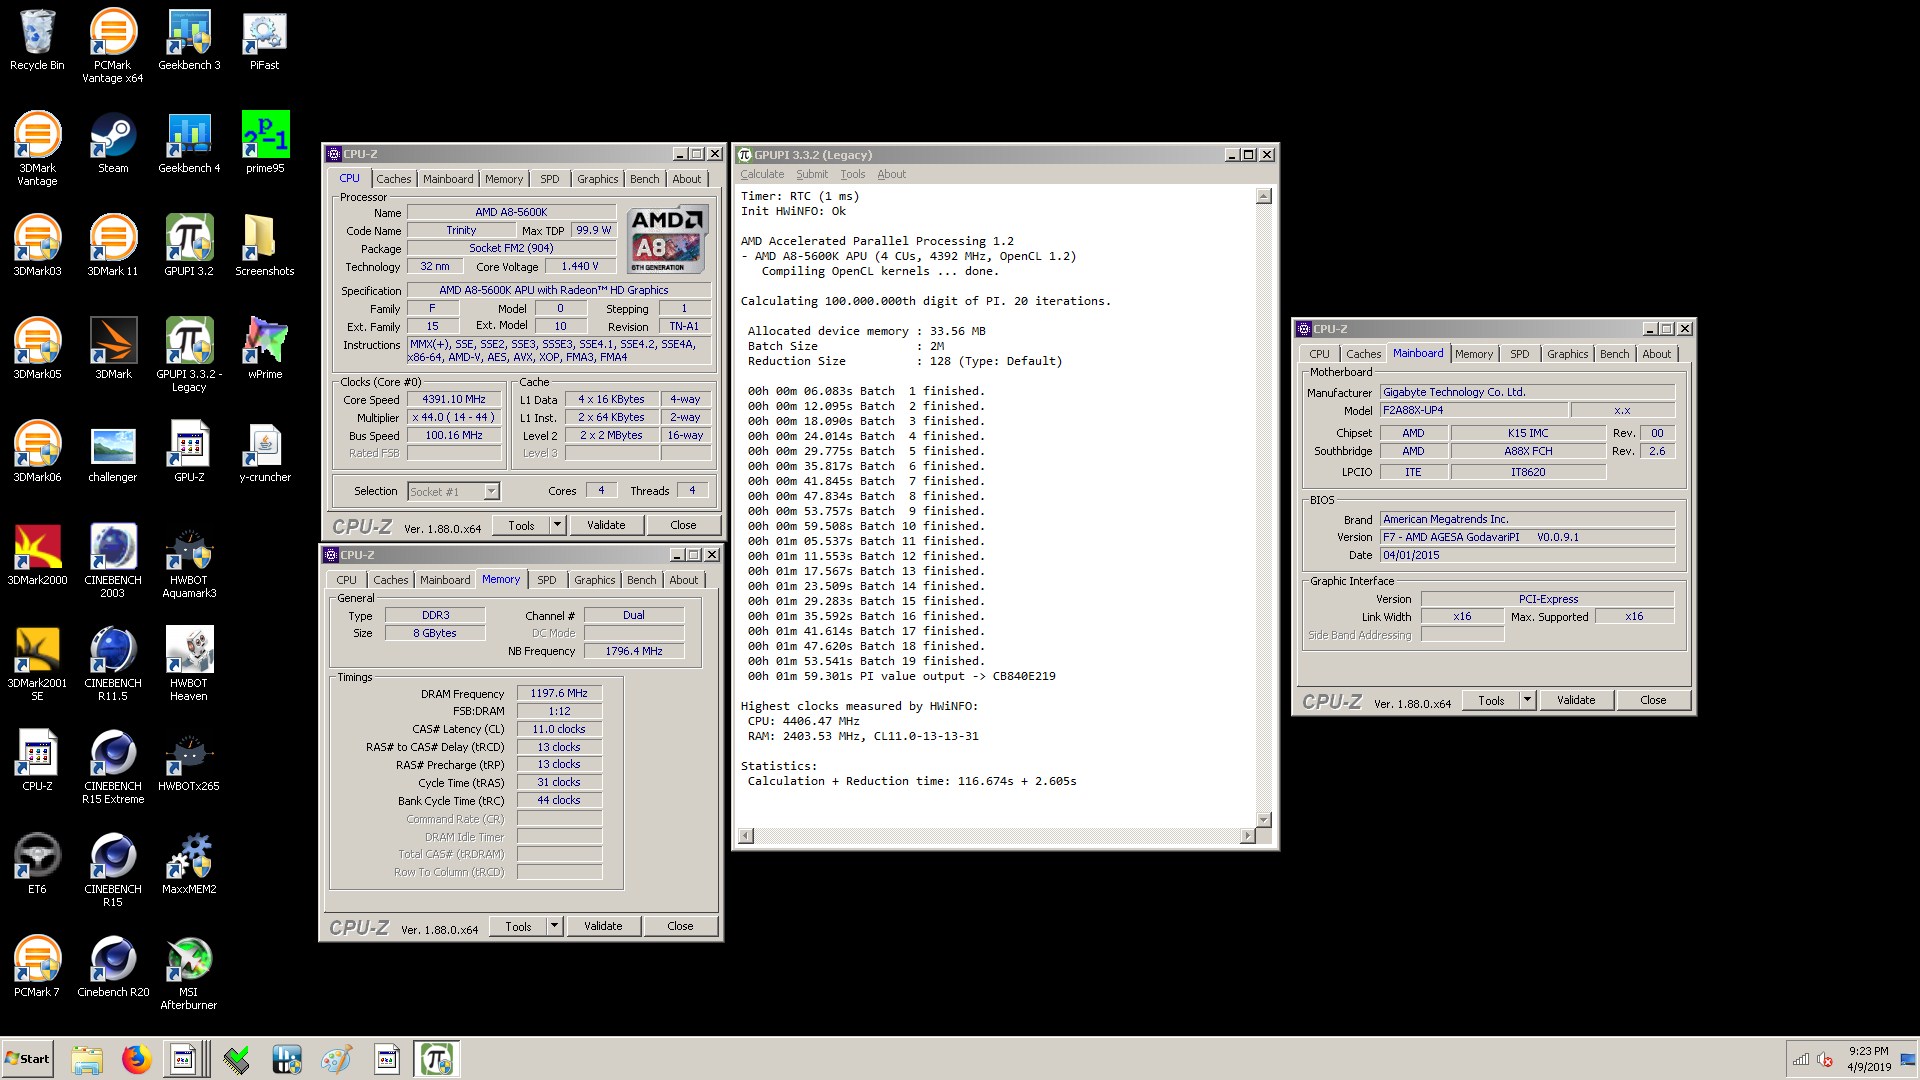Expand Tools dropdown arrow in CPU tab window

click(557, 525)
